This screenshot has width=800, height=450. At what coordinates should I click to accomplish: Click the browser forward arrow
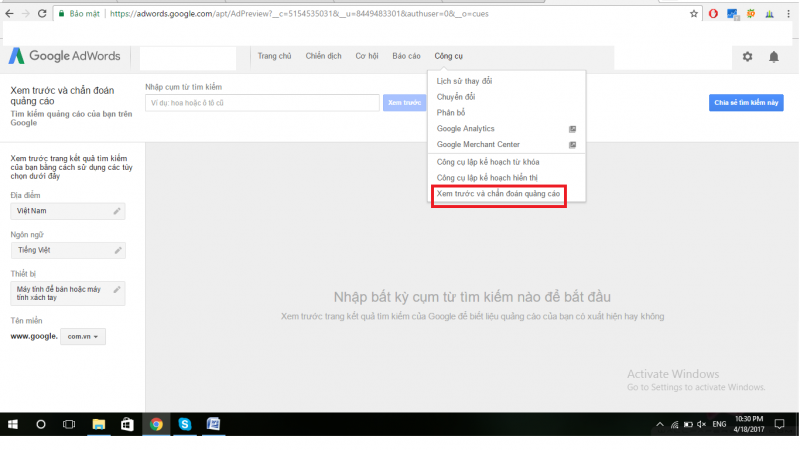[x=26, y=14]
